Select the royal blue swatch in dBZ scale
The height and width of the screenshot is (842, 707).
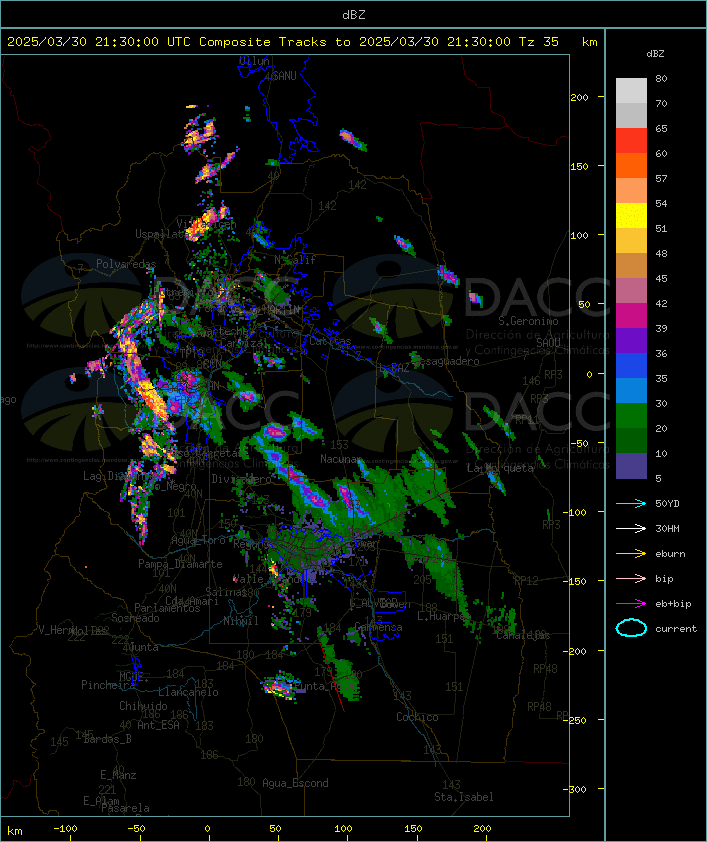click(631, 365)
